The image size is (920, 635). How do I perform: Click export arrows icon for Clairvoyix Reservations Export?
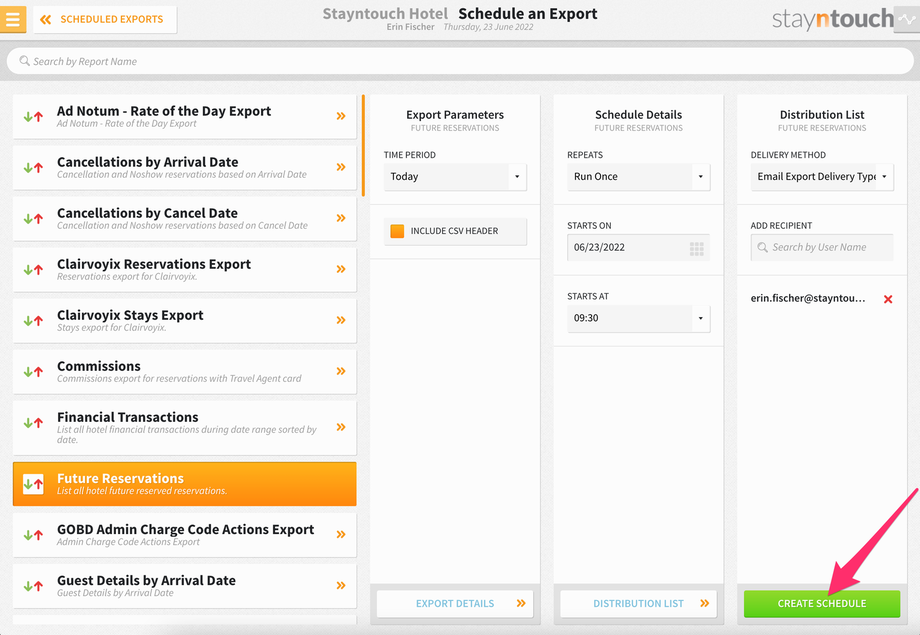click(x=33, y=270)
